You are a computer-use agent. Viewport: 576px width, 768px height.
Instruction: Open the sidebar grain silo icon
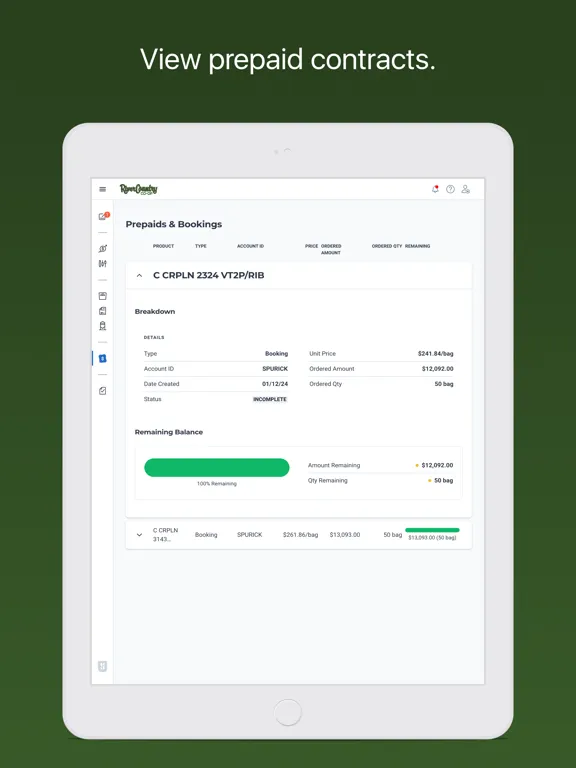(102, 326)
